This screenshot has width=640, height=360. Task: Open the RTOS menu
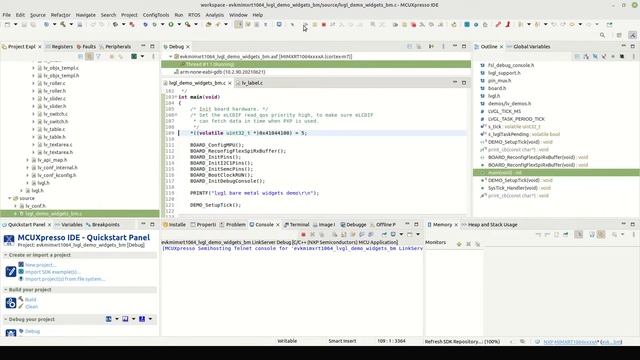tap(194, 15)
